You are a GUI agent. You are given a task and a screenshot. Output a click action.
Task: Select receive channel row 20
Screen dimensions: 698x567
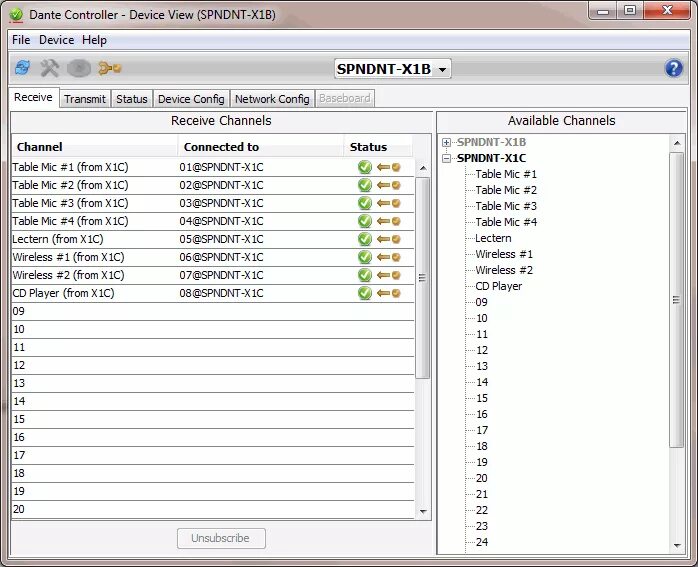pos(213,510)
